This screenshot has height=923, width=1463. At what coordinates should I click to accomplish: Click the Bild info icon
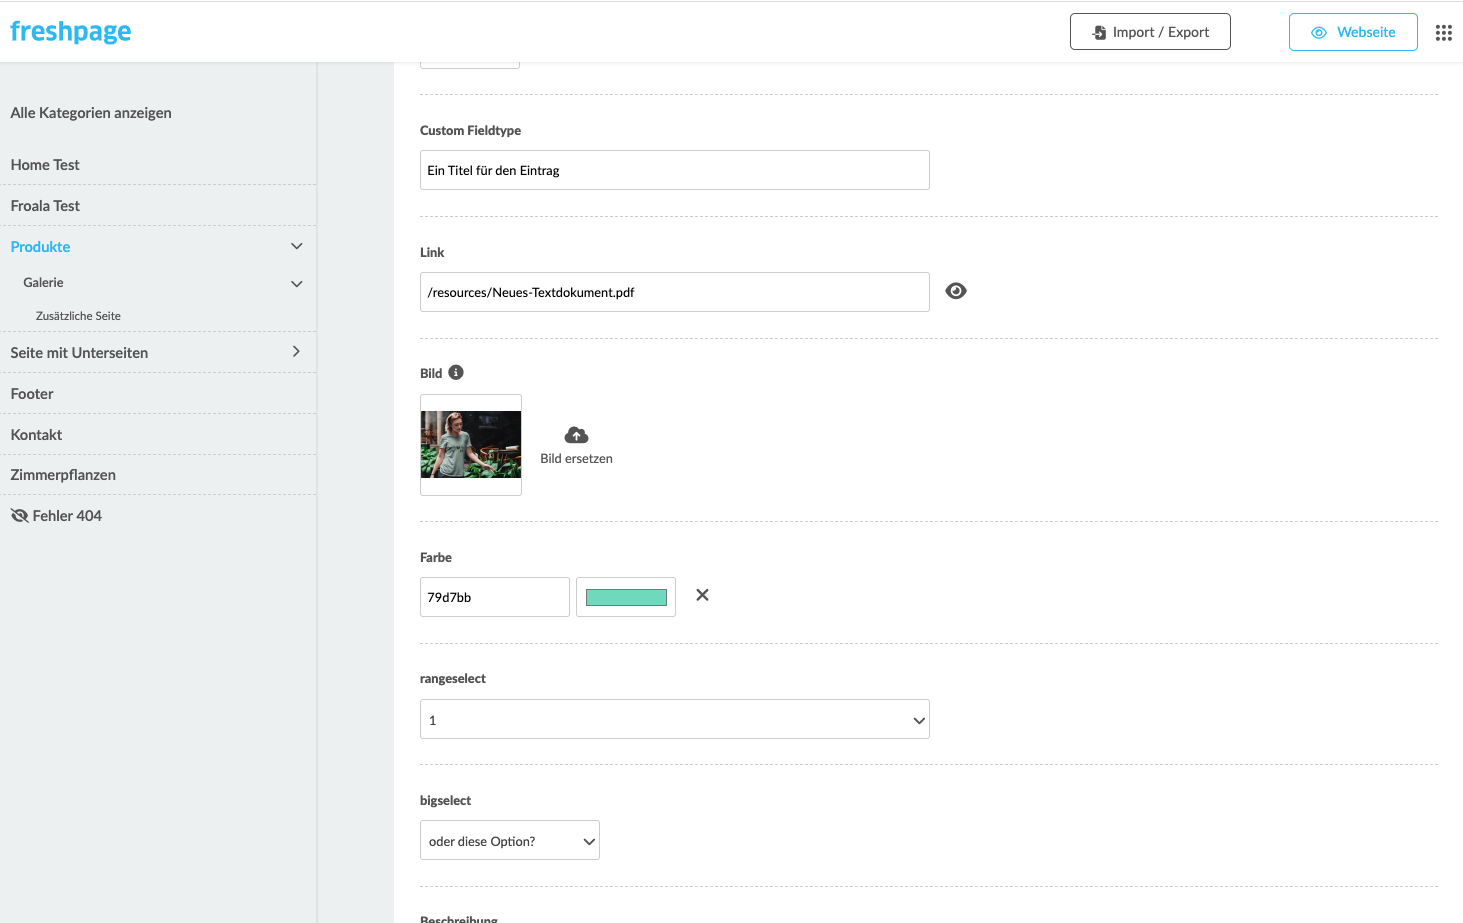456,372
